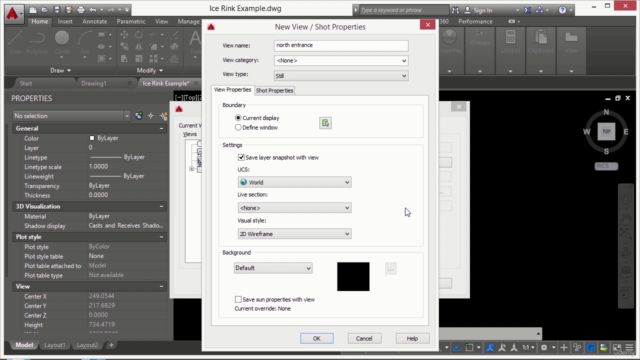Expand the Draw panel flyout
This screenshot has width=640, height=360.
tap(60, 70)
